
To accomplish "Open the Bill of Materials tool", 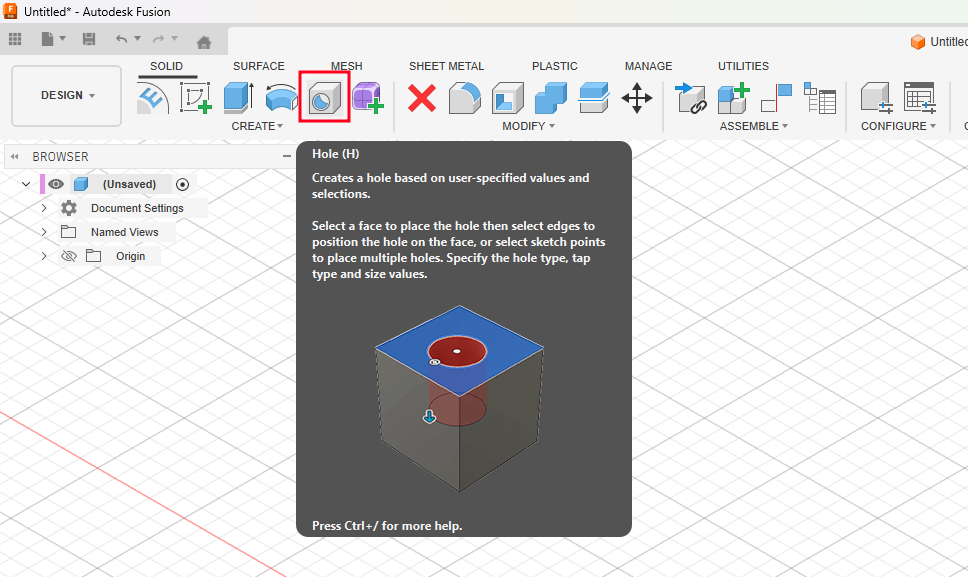I will 820,98.
